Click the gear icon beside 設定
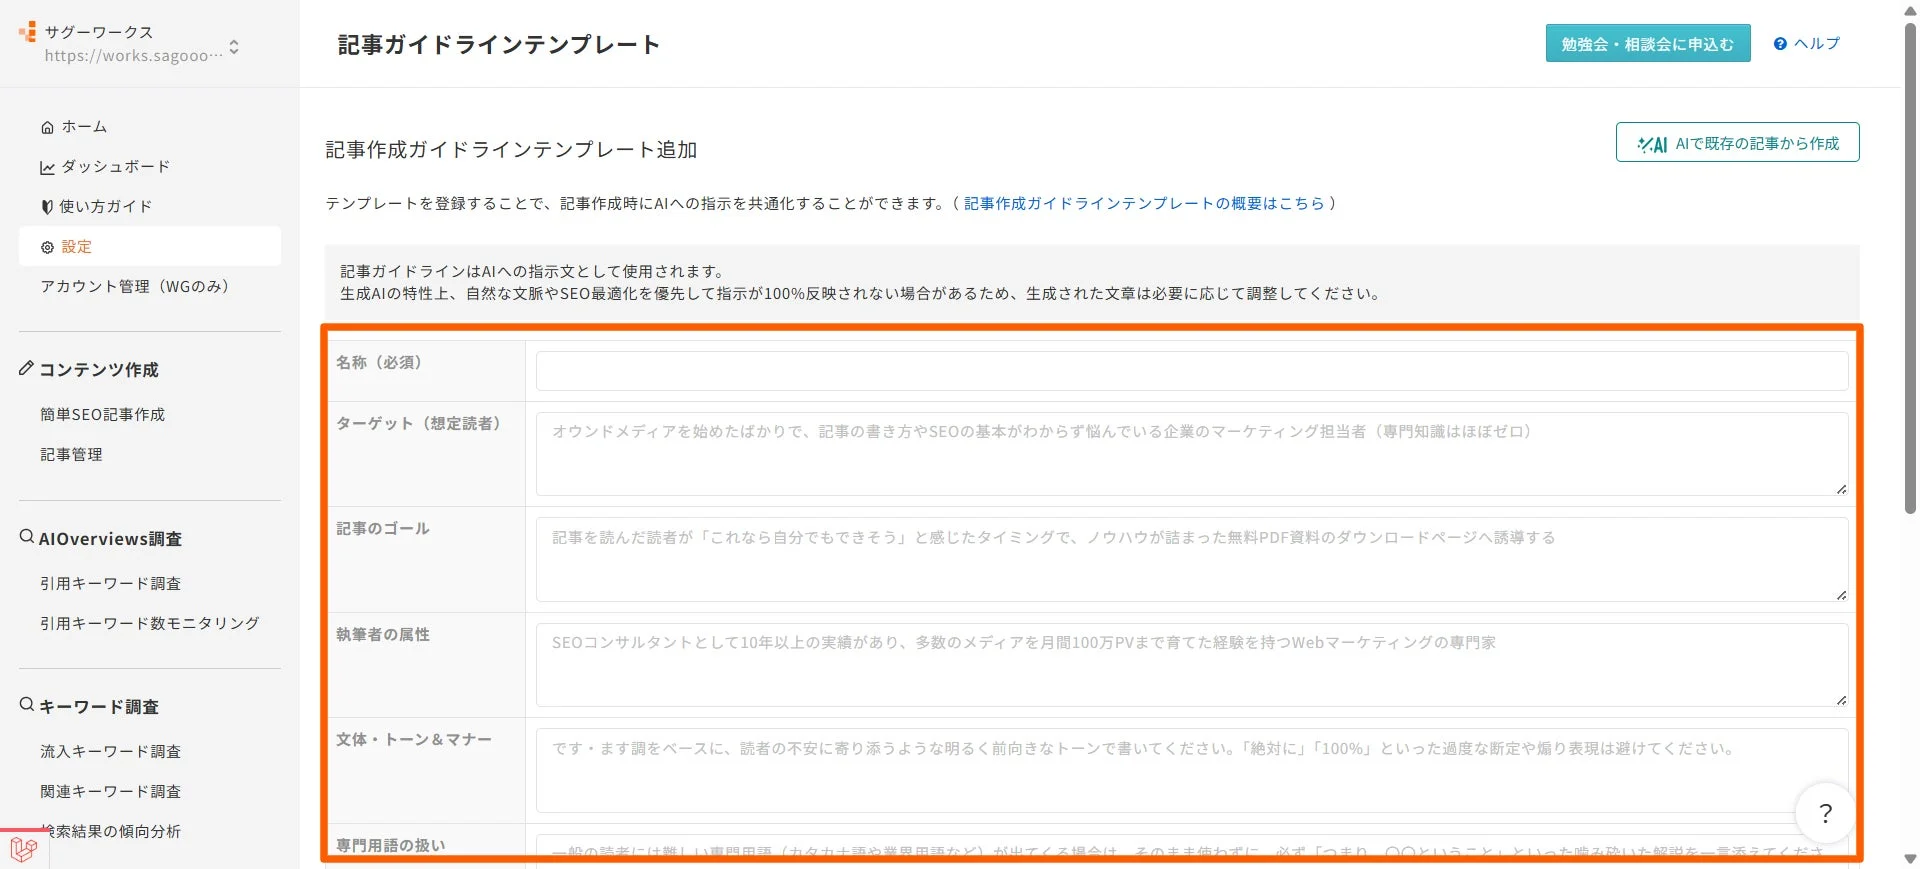Screen dimensions: 1920x869 47,247
